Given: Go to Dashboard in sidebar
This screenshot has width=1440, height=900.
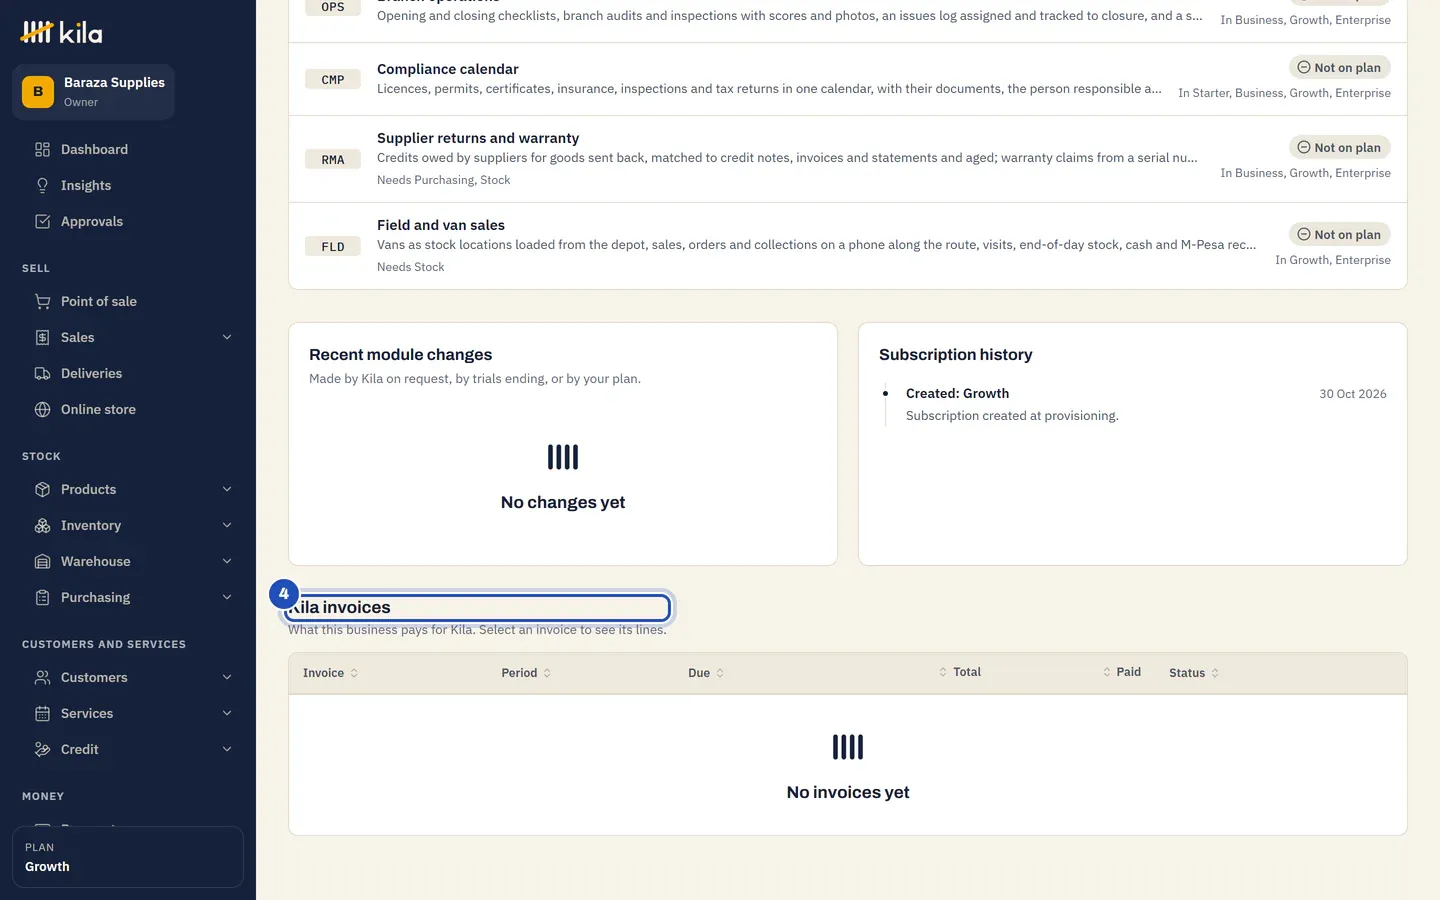Looking at the screenshot, I should [128, 149].
